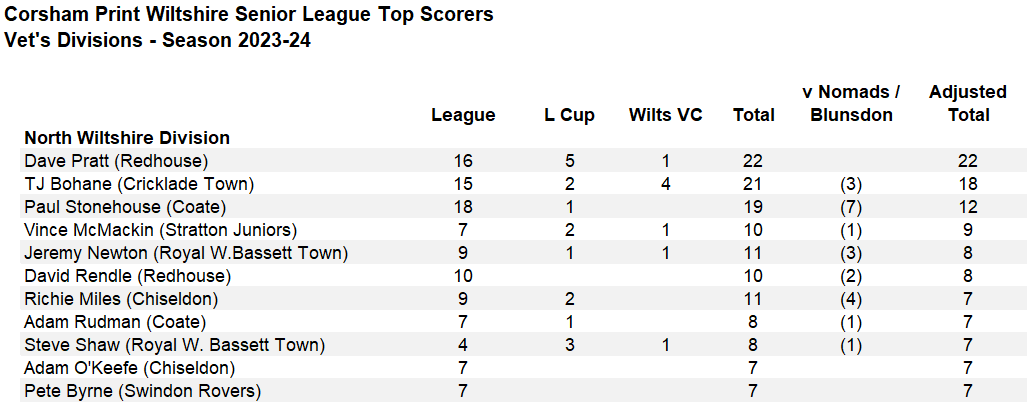The height and width of the screenshot is (402, 1027).
Task: Click the North Wiltshire Division heading
Action: pyautogui.click(x=127, y=138)
